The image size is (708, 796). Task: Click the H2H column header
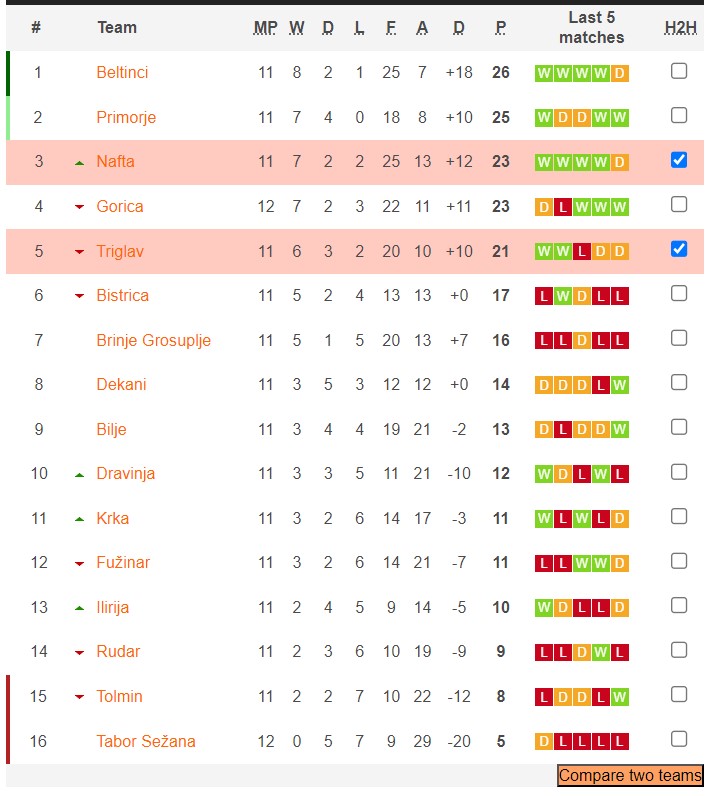(680, 28)
